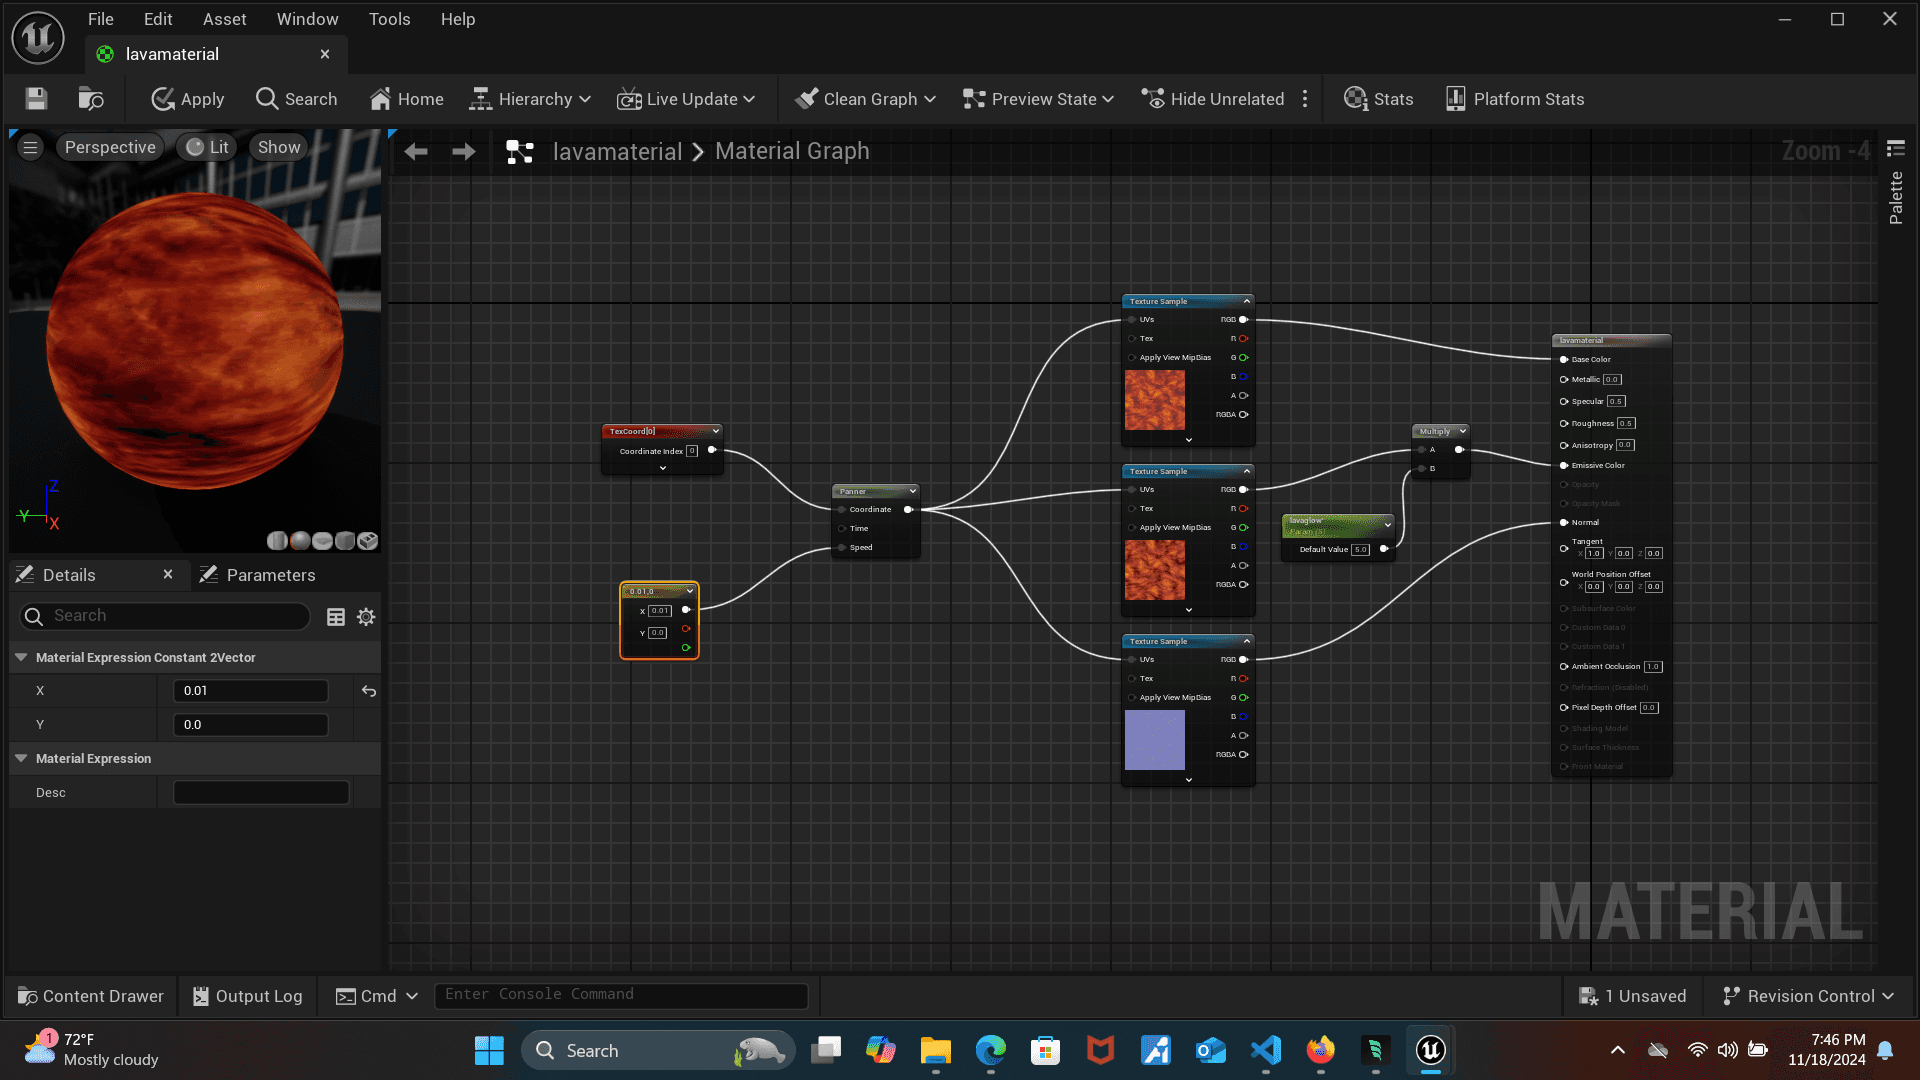Screen dimensions: 1920x1080
Task: Open Platform Stats
Action: pyautogui.click(x=1514, y=98)
